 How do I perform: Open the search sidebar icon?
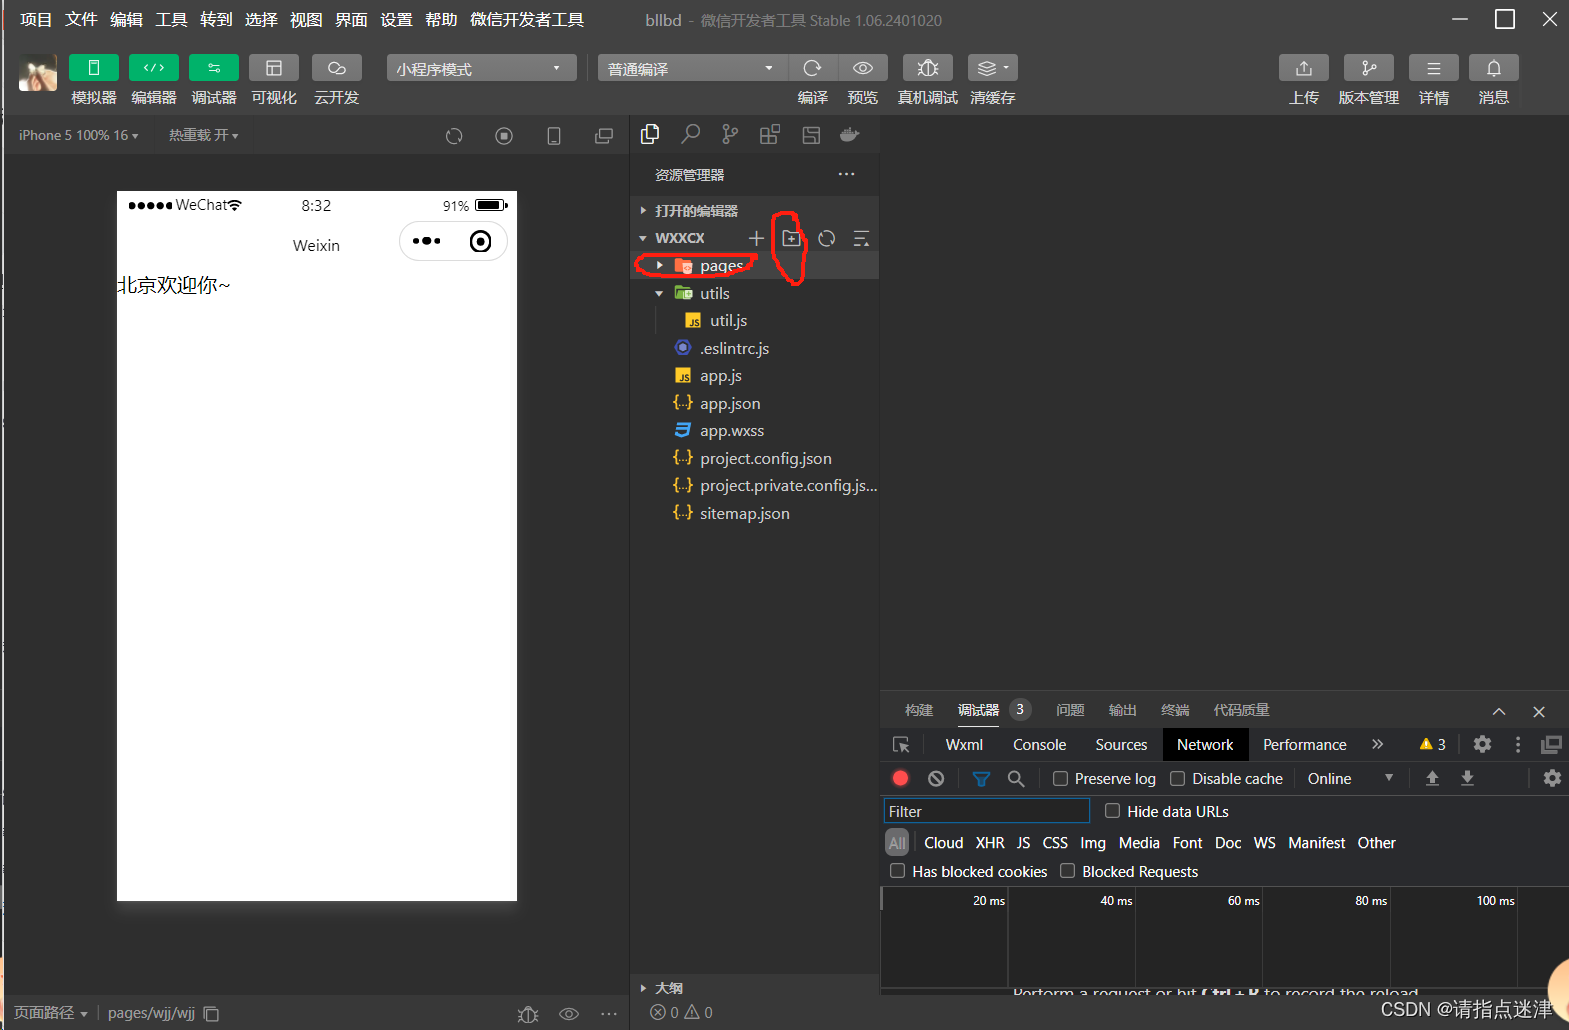pyautogui.click(x=690, y=134)
